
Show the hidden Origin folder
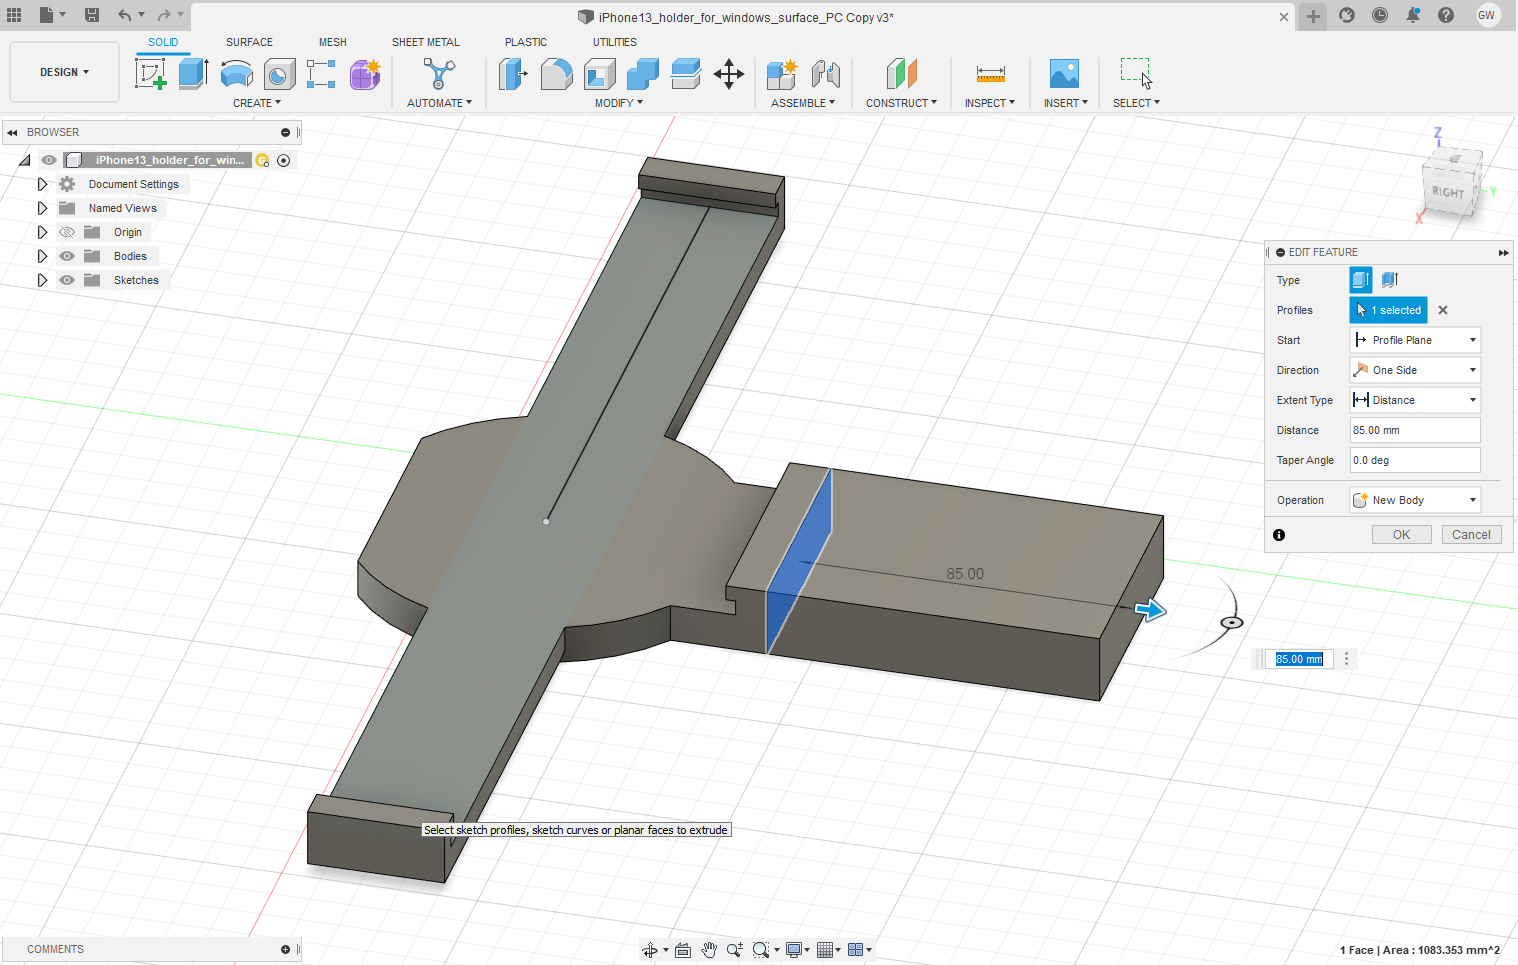67,232
